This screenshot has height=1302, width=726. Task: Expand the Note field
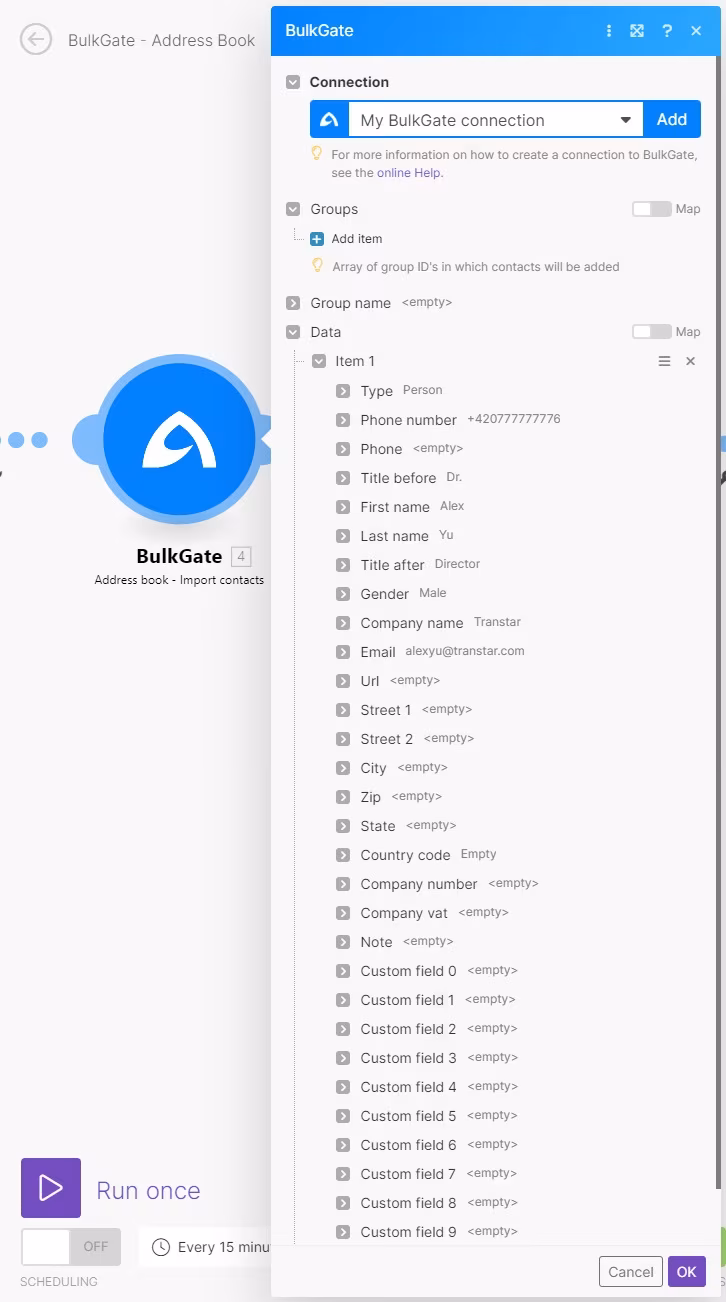coord(343,942)
